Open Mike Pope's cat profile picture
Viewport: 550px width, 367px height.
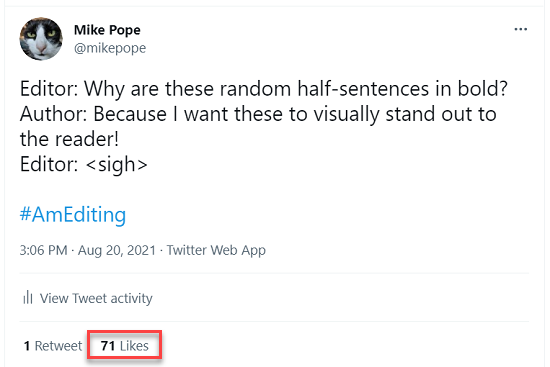click(x=41, y=39)
